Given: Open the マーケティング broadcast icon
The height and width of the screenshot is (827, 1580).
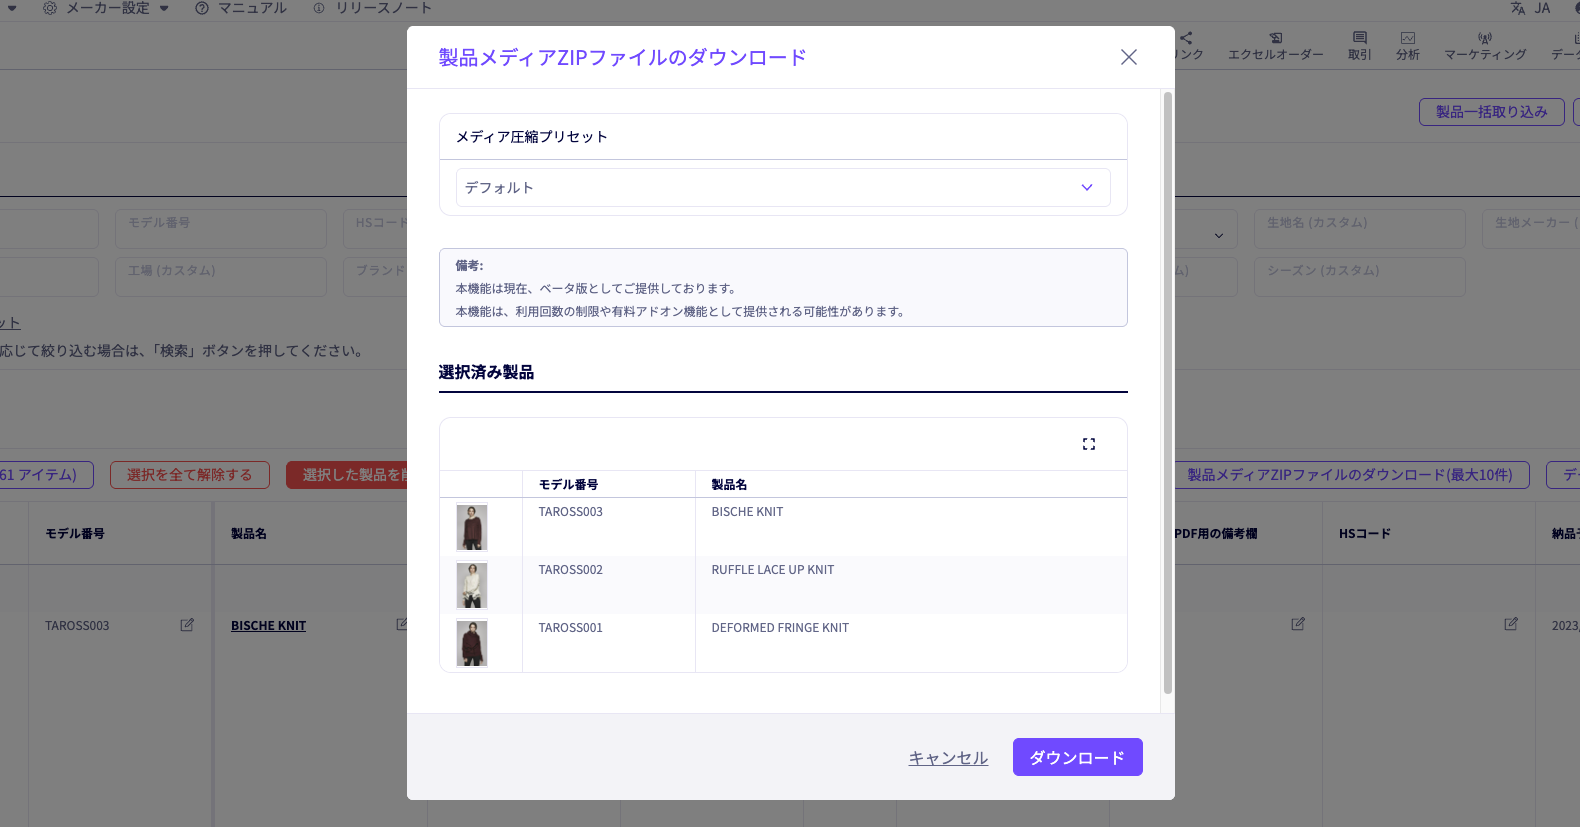Looking at the screenshot, I should 1484,38.
